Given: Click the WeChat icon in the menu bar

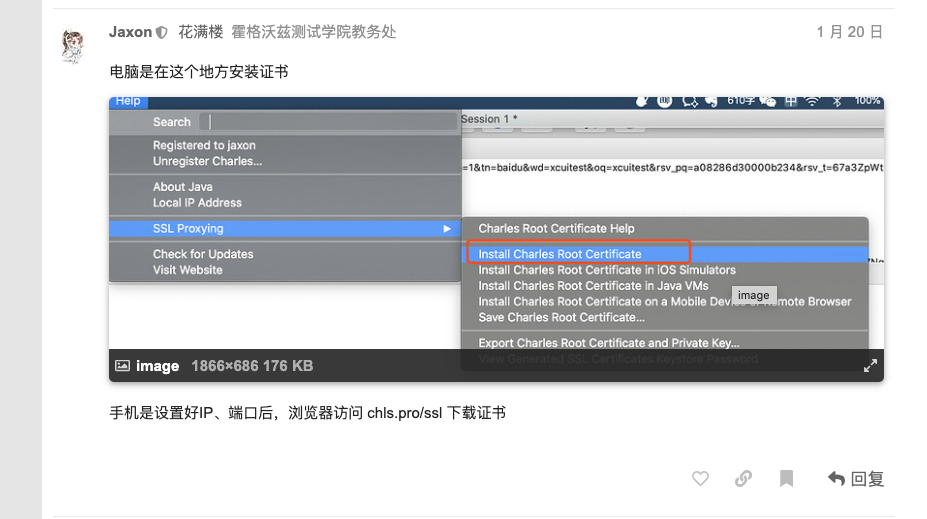Looking at the screenshot, I should (767, 101).
